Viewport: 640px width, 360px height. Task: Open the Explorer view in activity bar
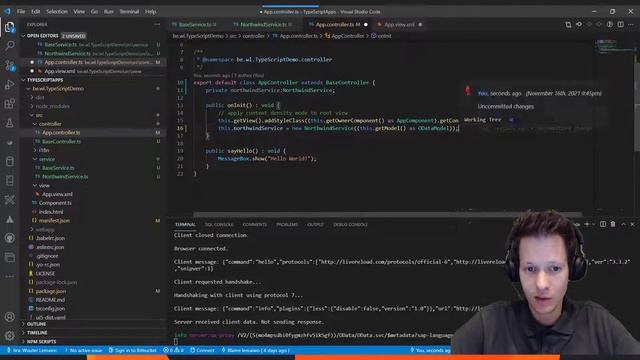tap(9, 27)
